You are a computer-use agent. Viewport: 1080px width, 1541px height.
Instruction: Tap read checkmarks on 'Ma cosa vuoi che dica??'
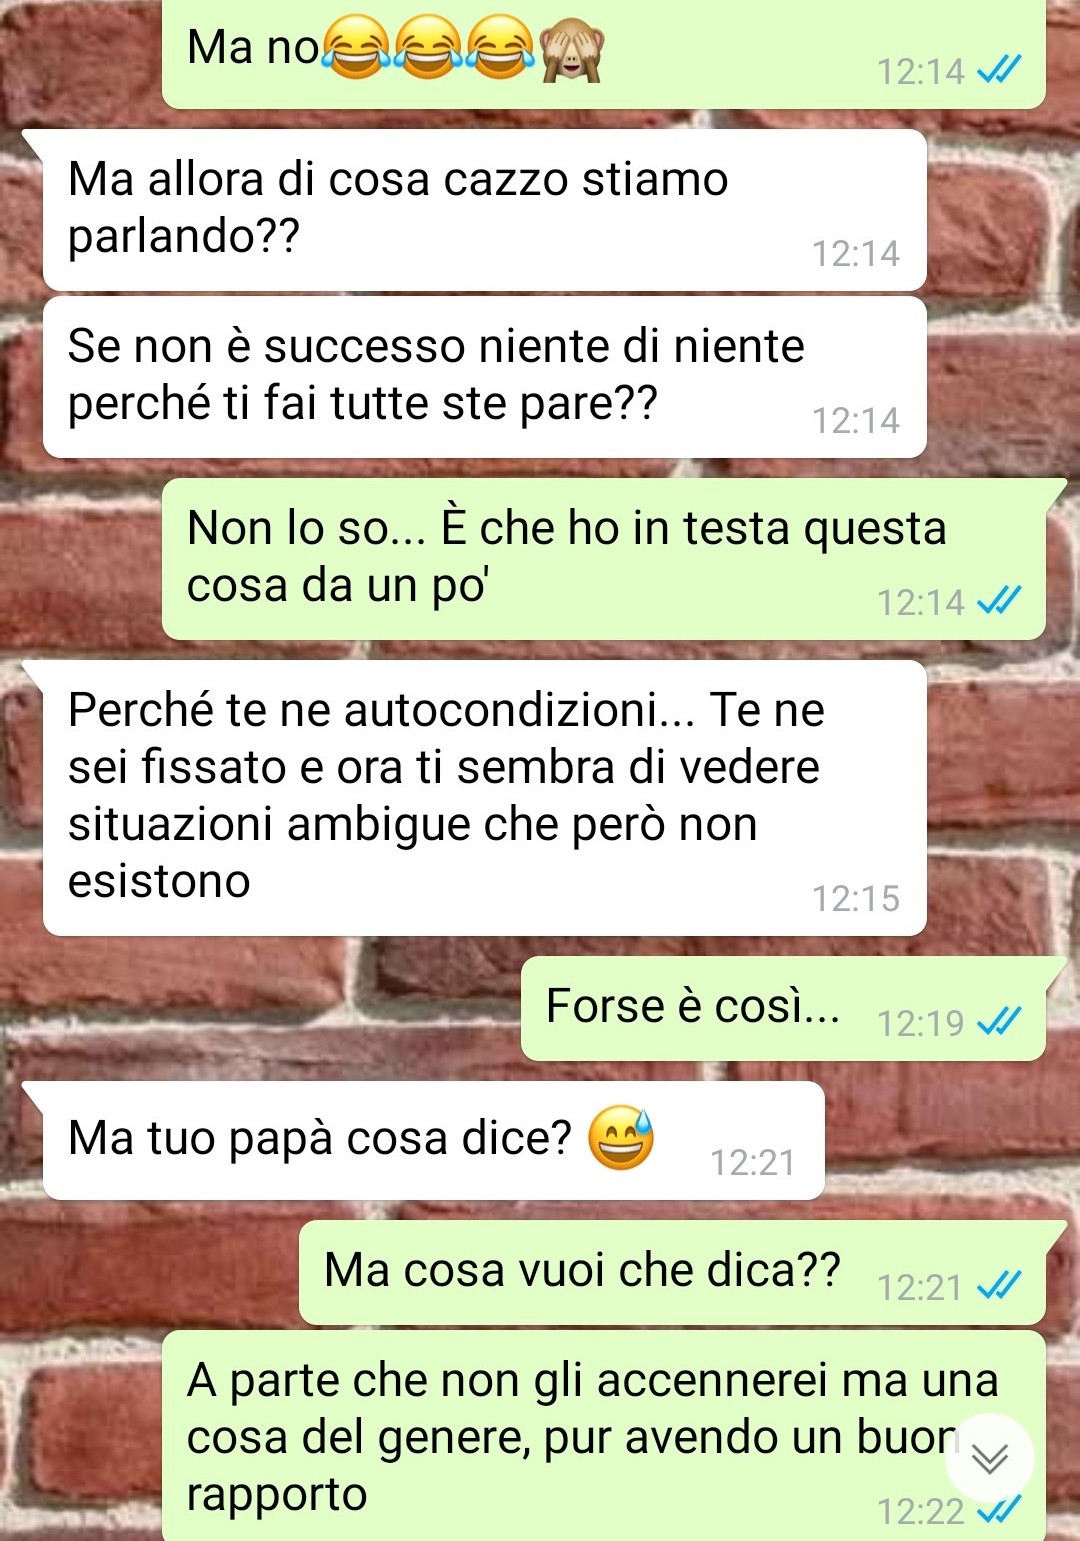click(999, 1286)
